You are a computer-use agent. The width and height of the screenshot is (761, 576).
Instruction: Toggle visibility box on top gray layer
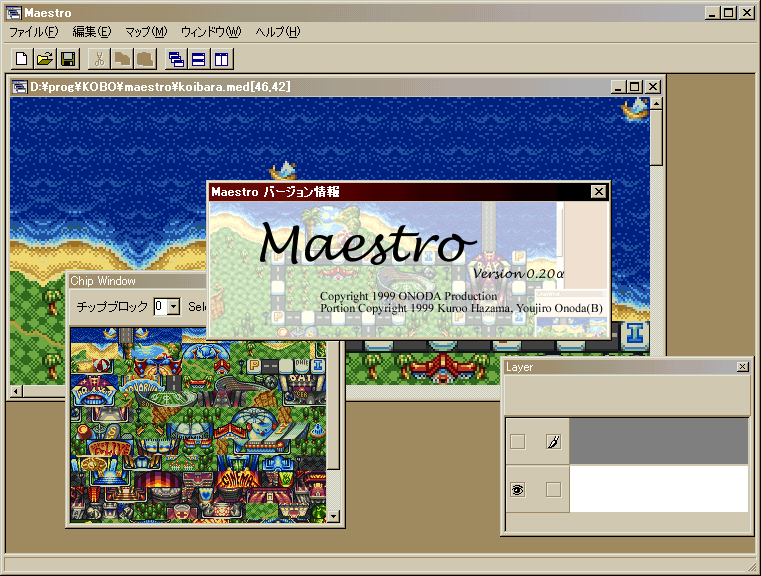(518, 442)
